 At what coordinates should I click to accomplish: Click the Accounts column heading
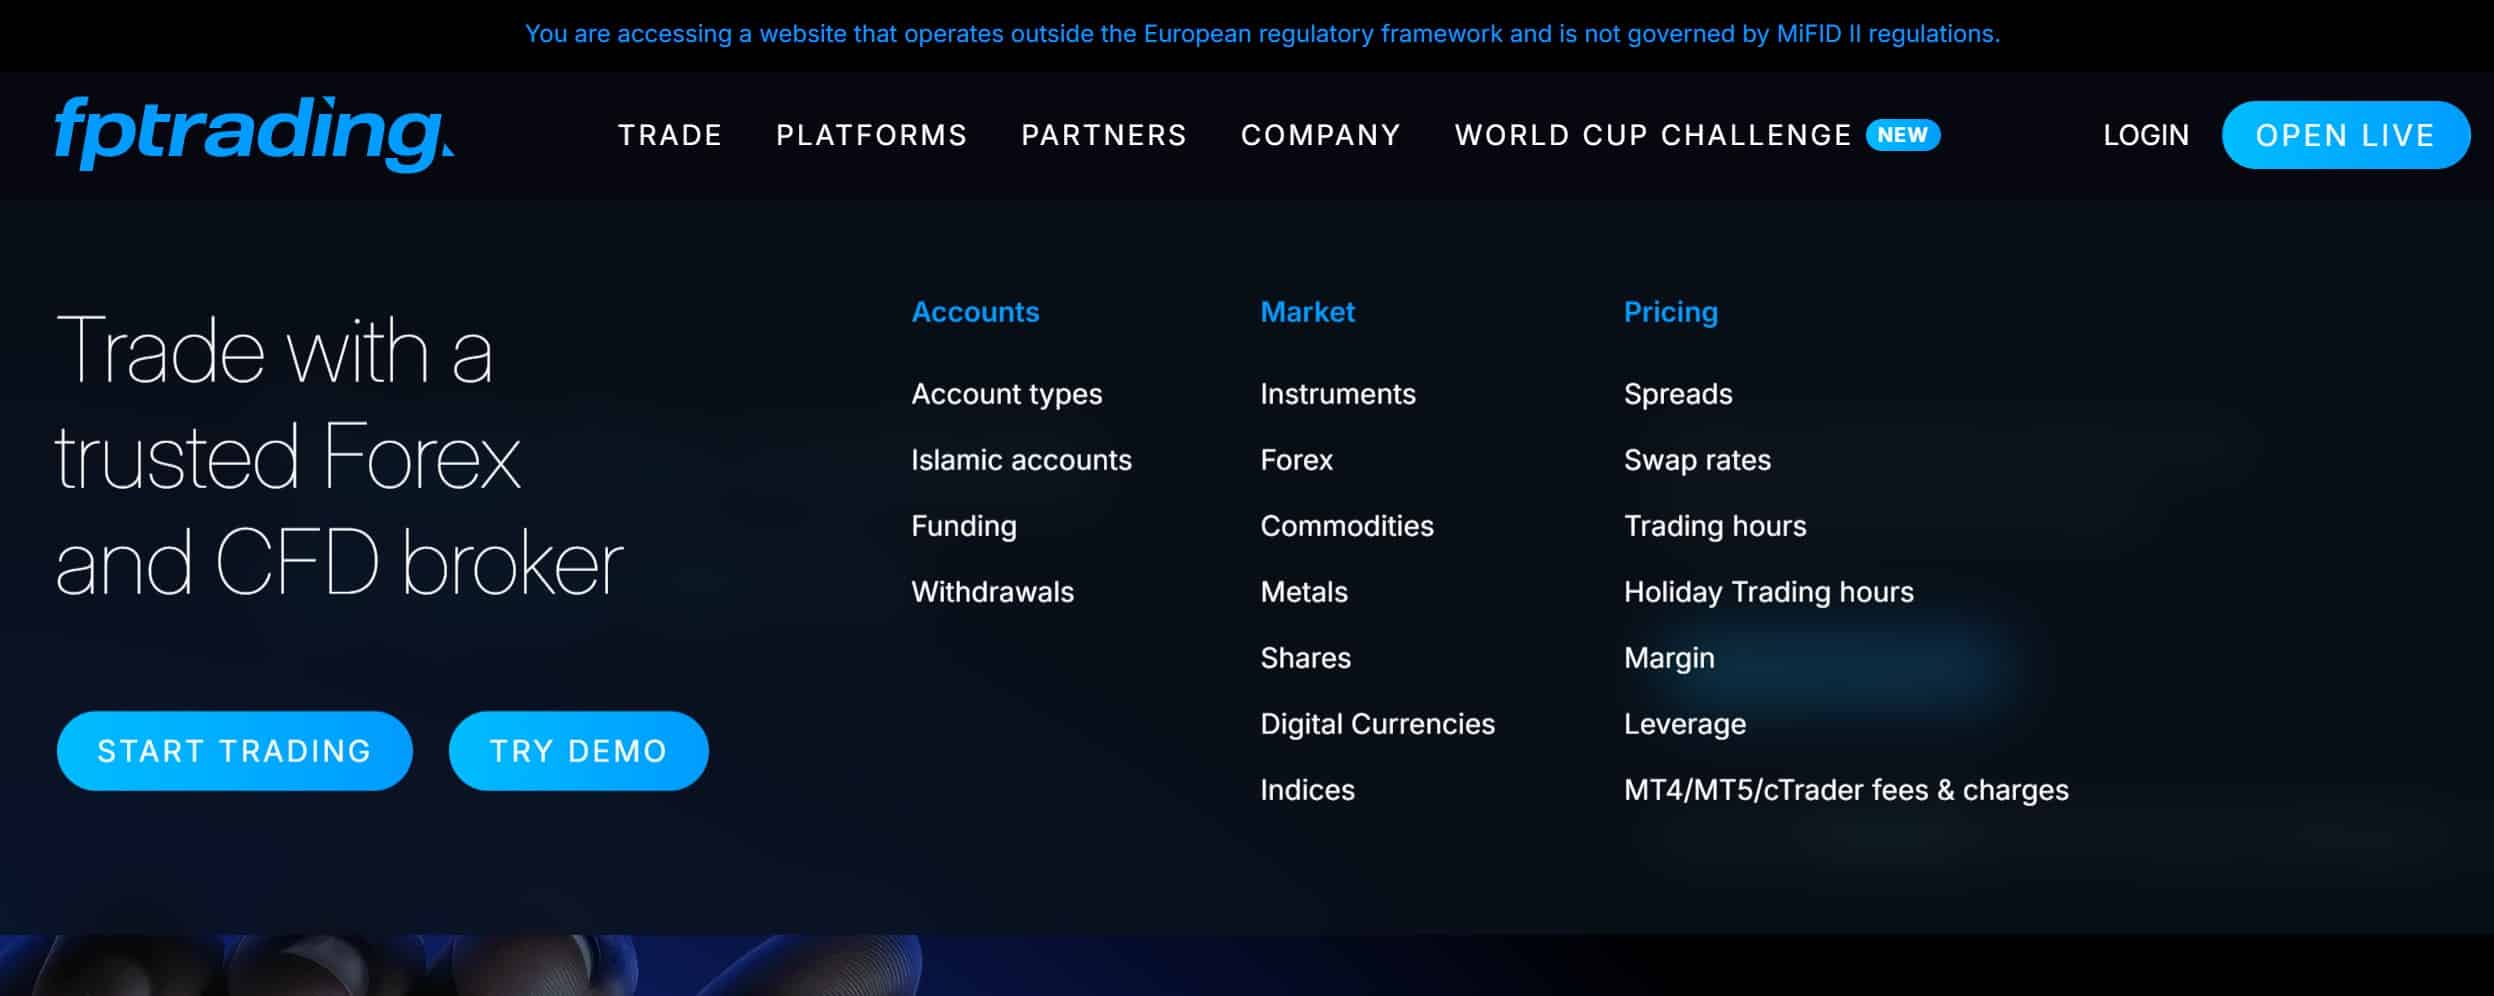pos(975,312)
